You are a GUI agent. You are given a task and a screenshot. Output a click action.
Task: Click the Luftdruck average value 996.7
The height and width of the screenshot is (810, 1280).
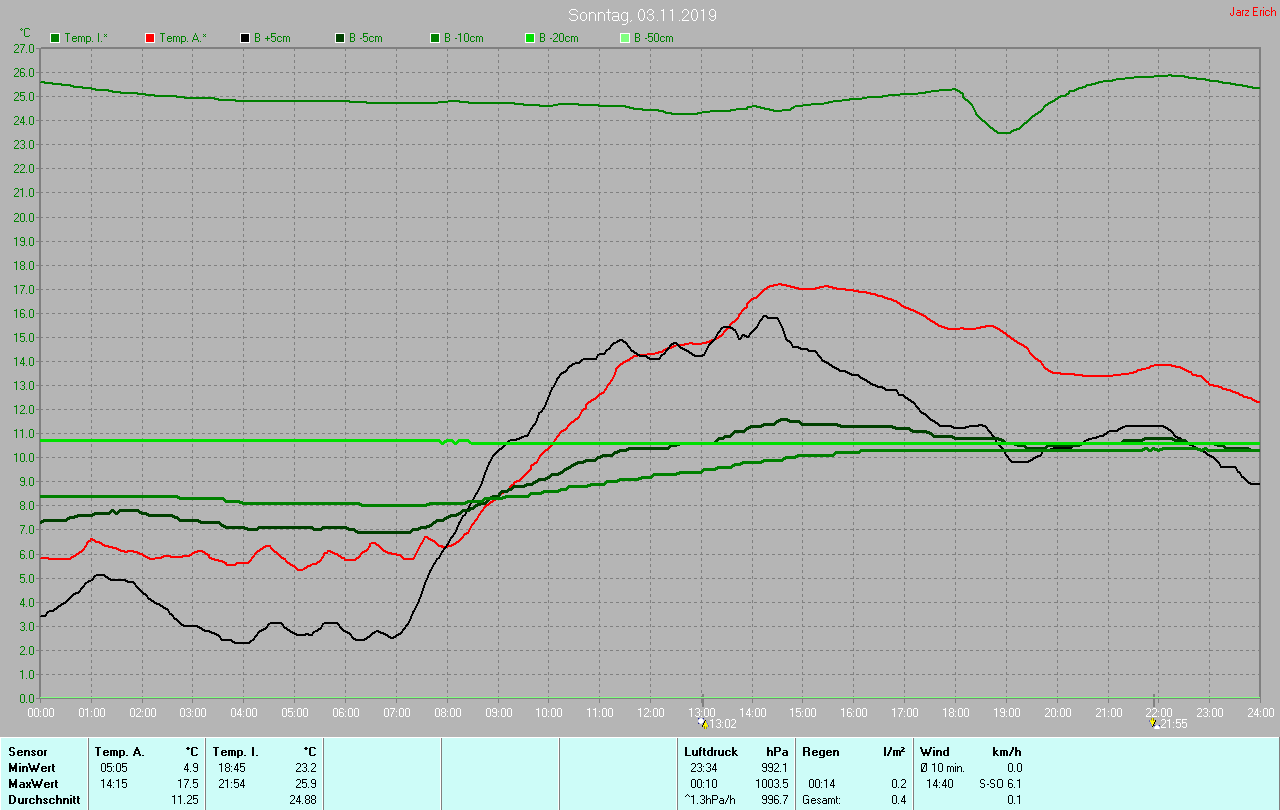(x=774, y=799)
